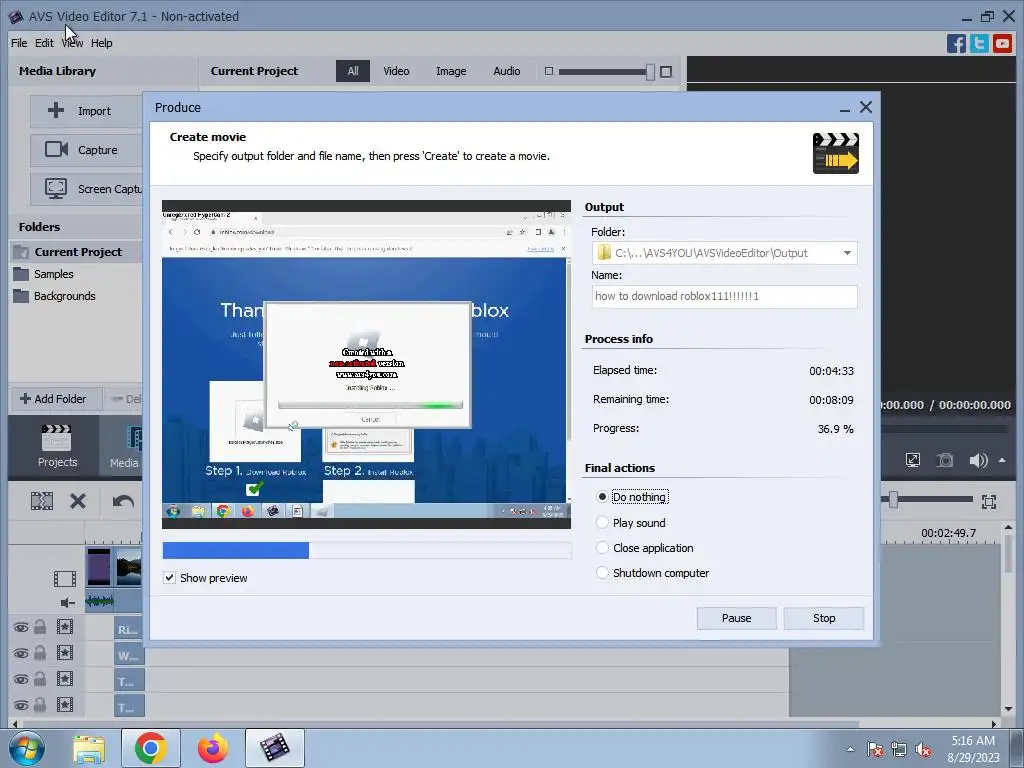This screenshot has height=768, width=1024.
Task: Click the main video track filmstrip icon
Action: (65, 579)
